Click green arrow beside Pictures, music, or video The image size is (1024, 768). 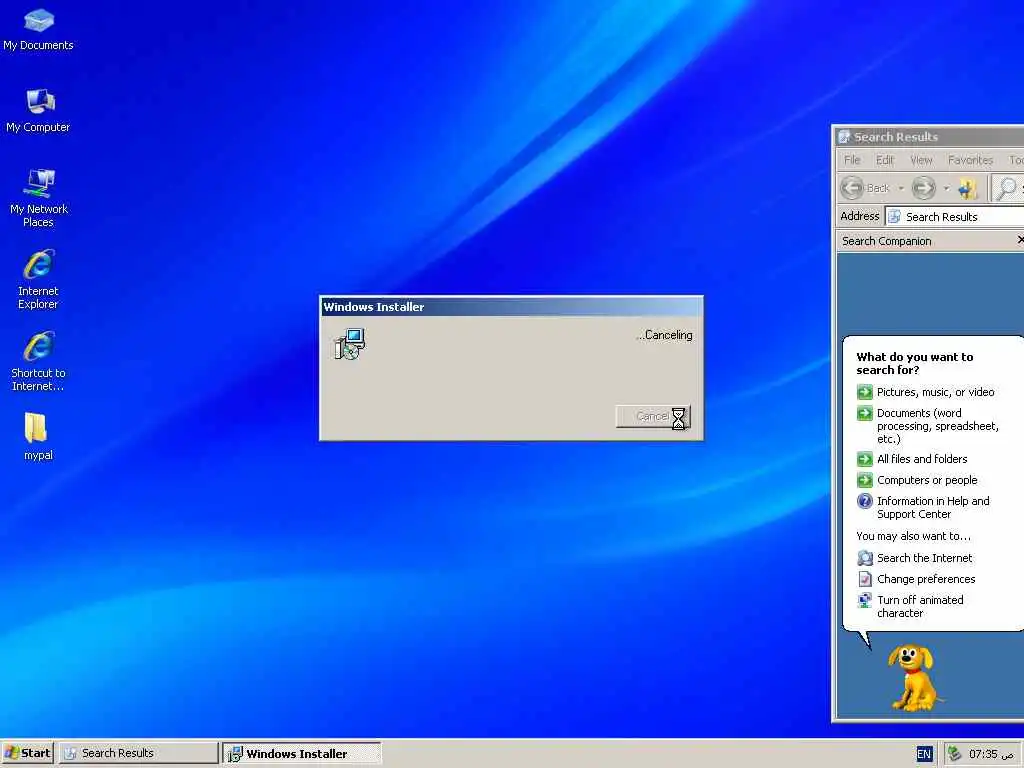point(865,392)
